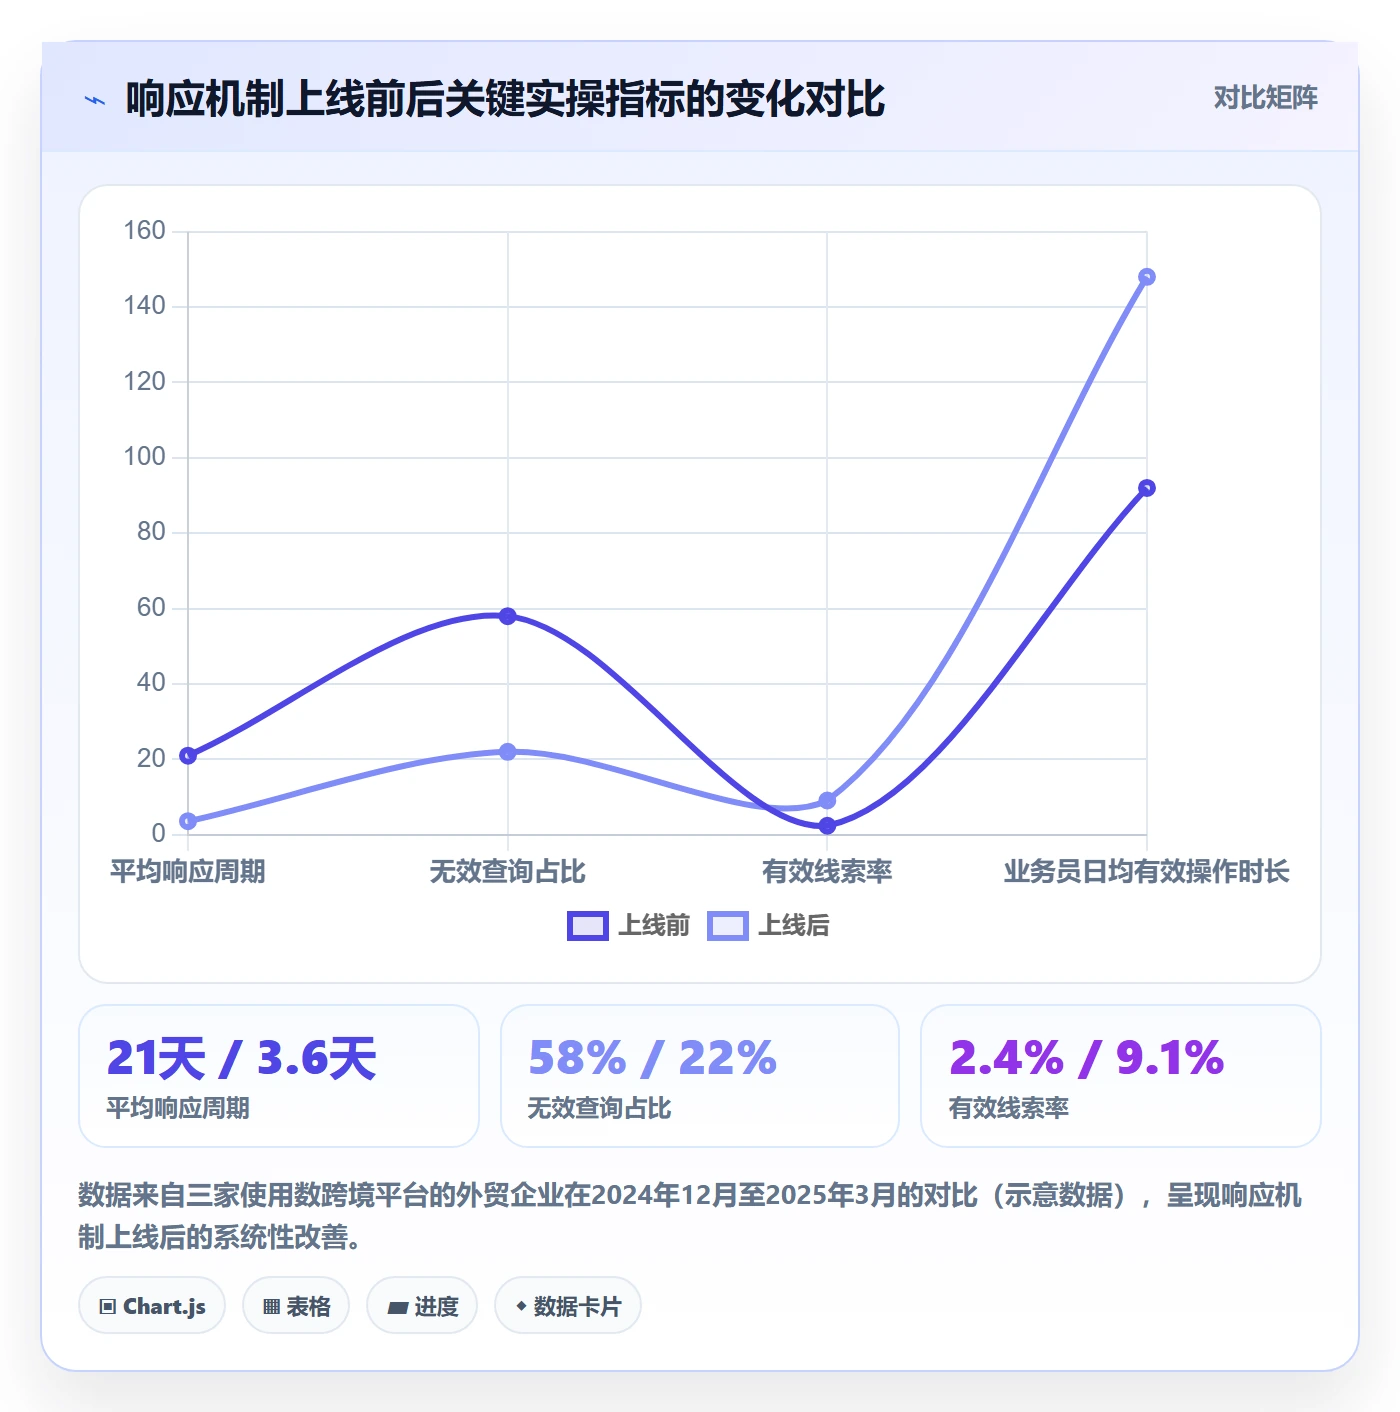Select the 上线前 point at 平均响应周期

point(188,755)
